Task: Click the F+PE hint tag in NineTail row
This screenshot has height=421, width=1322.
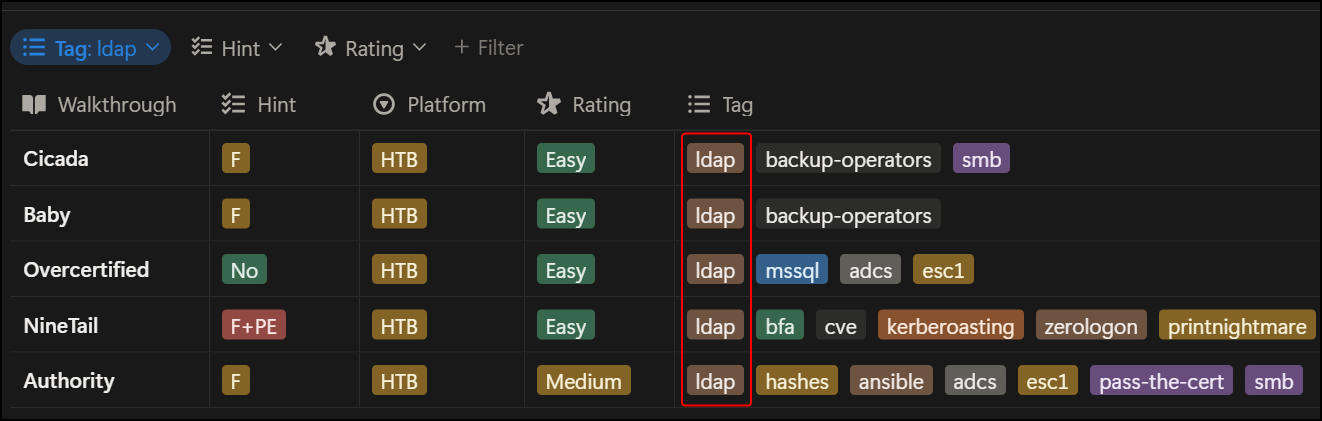Action: (254, 326)
